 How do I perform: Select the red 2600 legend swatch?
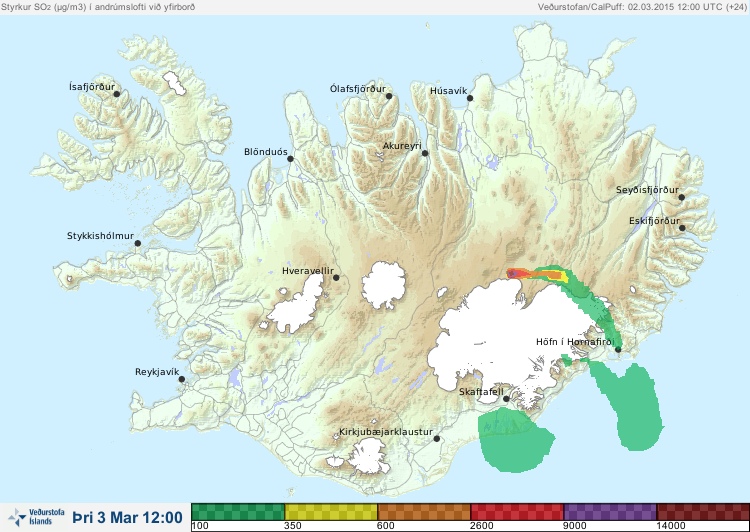pos(517,512)
